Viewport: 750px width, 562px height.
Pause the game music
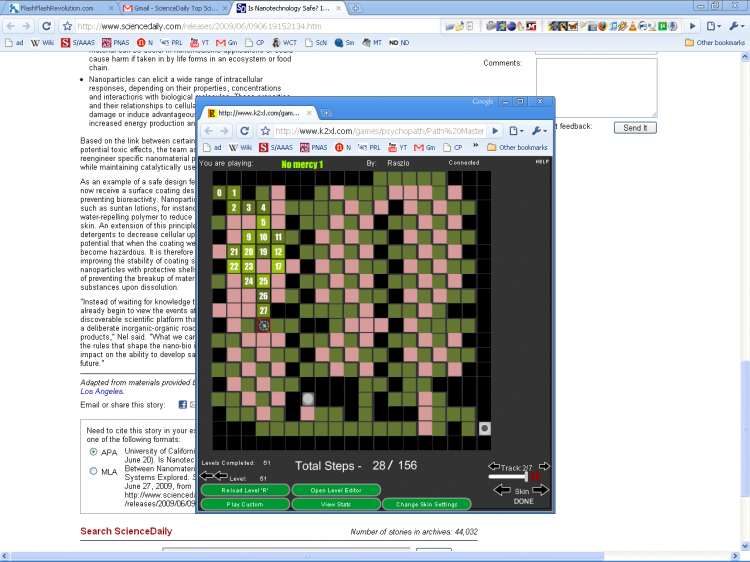535,478
